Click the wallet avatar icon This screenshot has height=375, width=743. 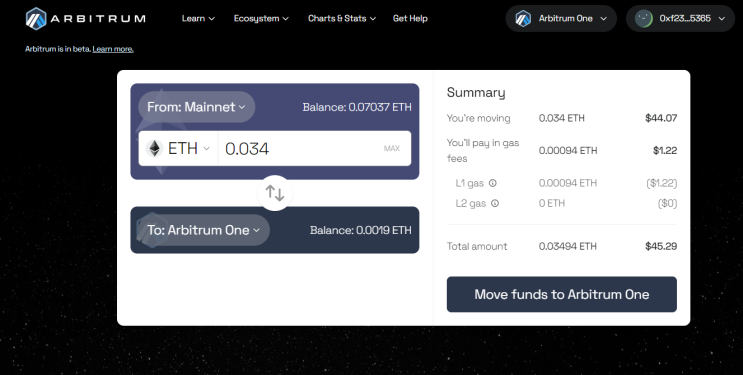click(643, 18)
